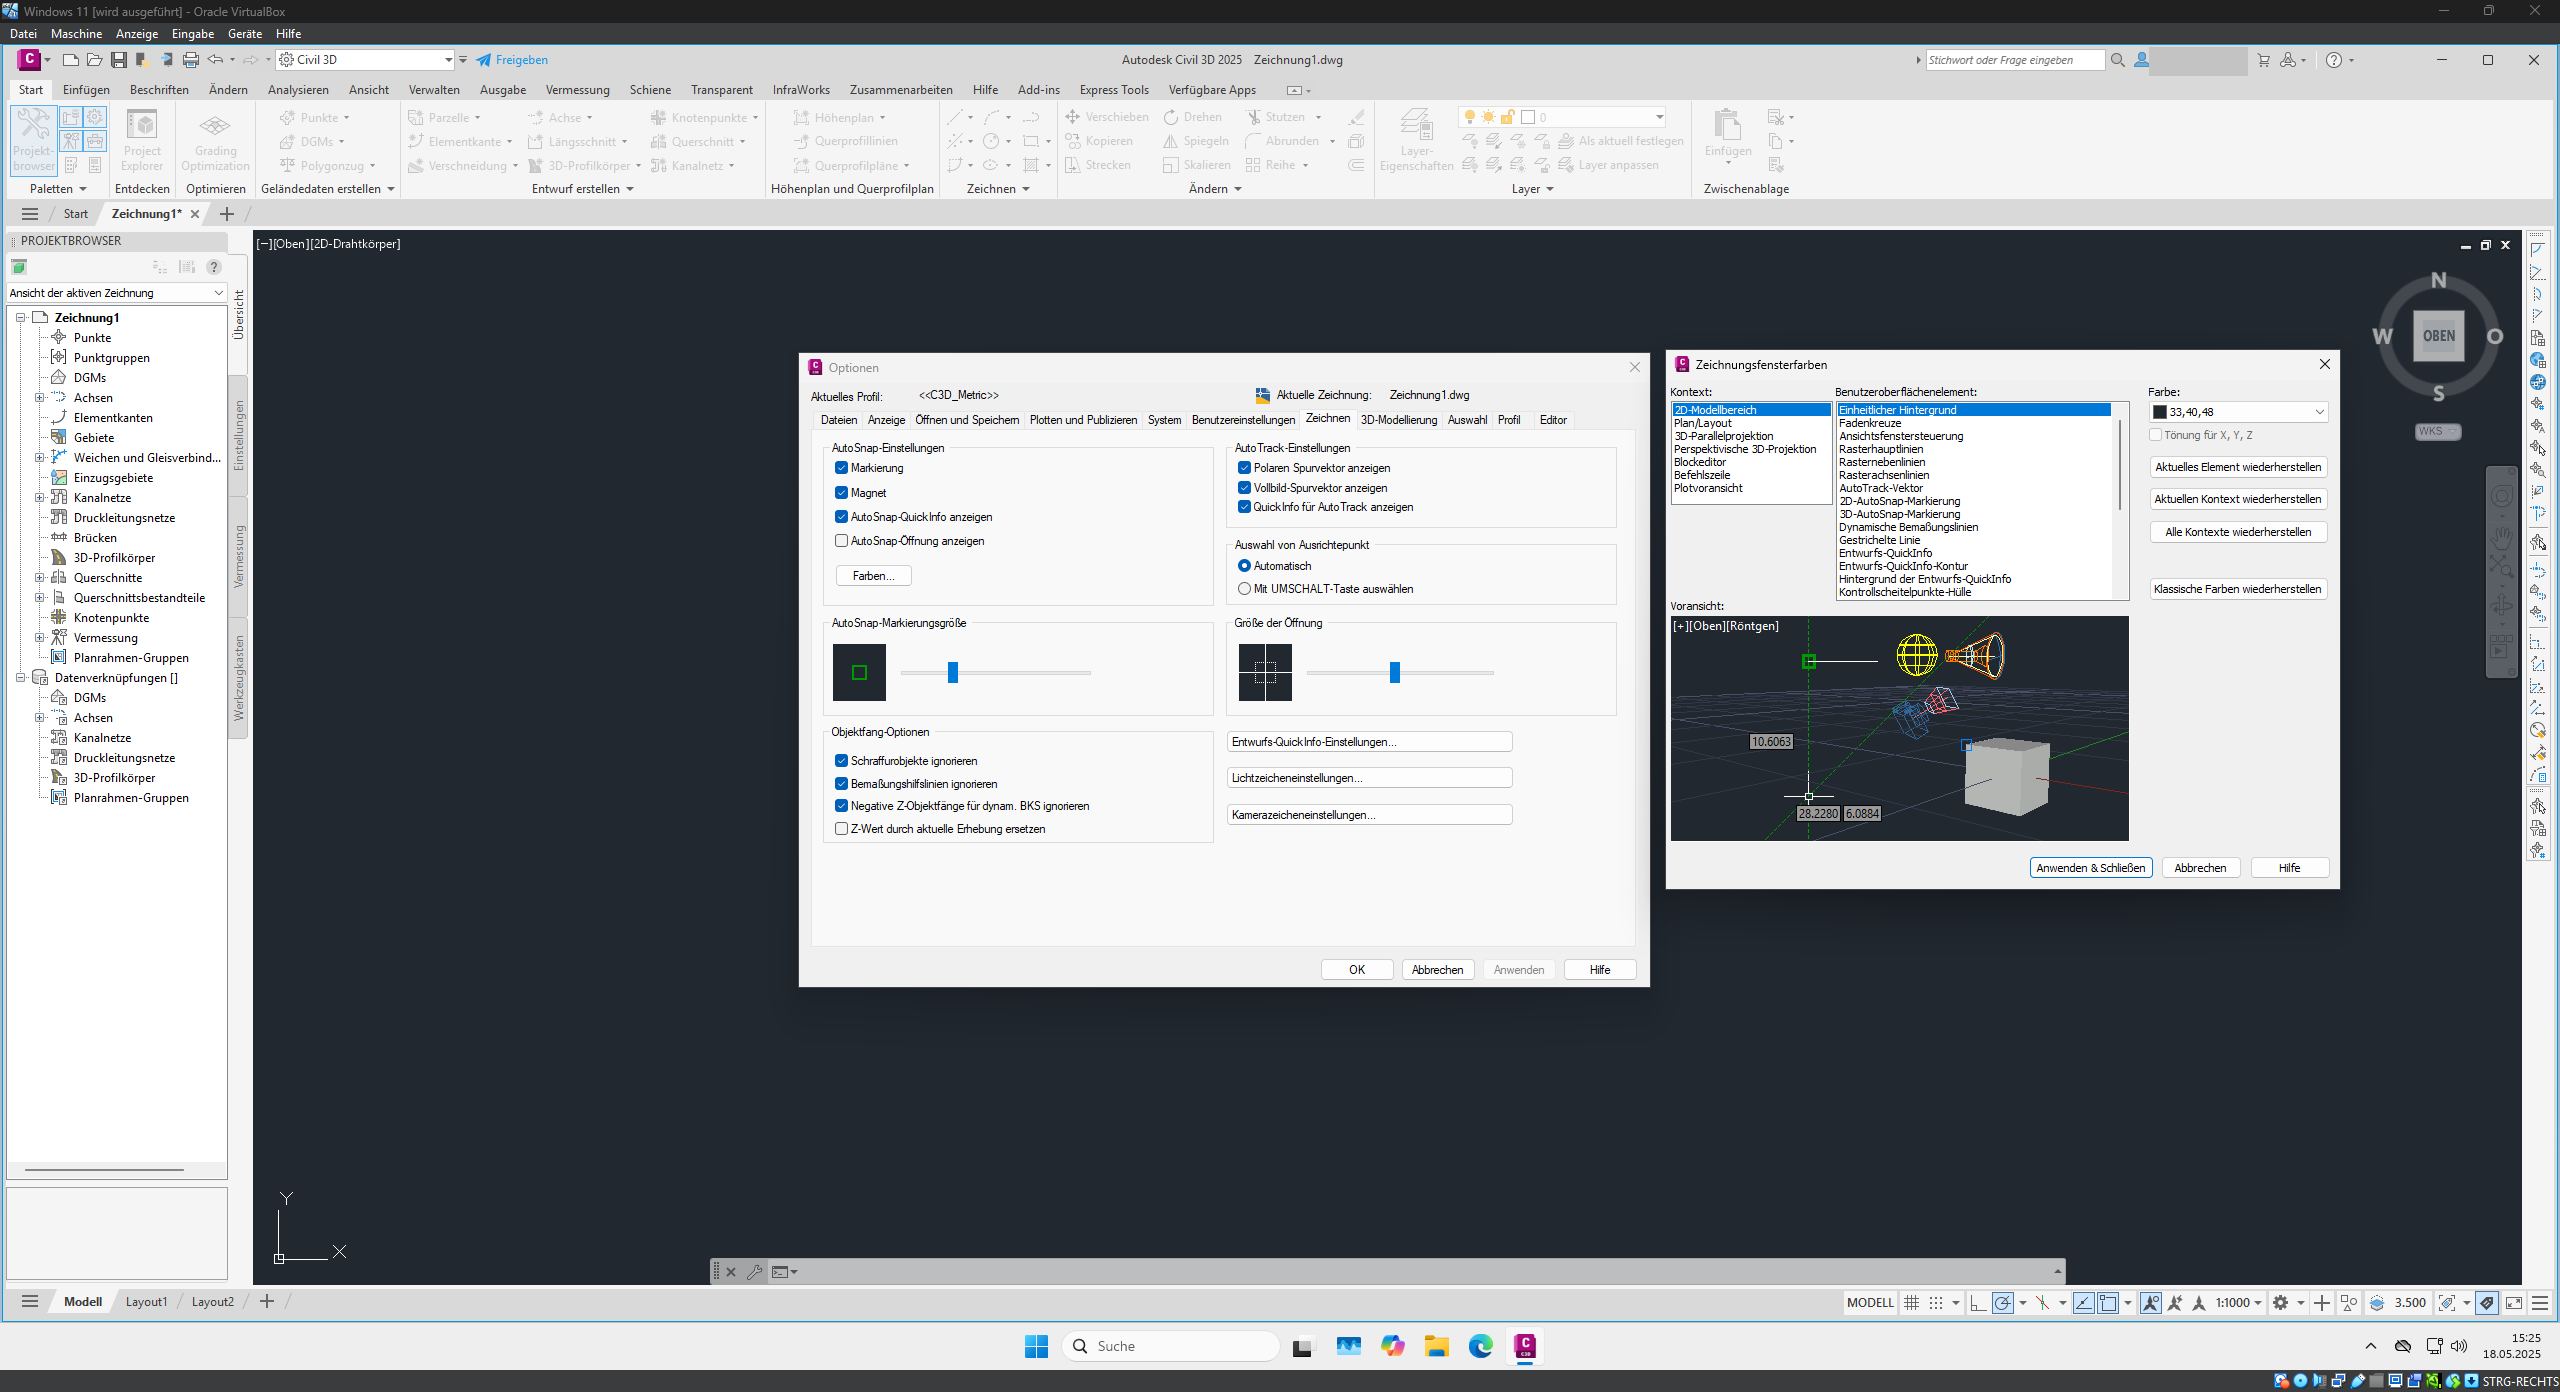Switch to the 3D-Modellierung tab

tap(1398, 420)
